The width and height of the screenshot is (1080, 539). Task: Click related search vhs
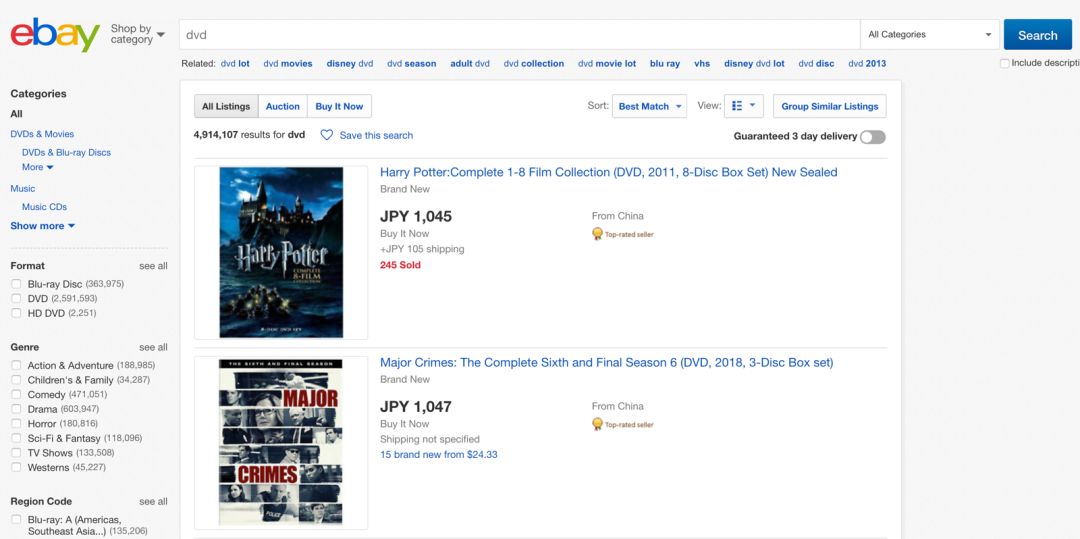[x=702, y=63]
